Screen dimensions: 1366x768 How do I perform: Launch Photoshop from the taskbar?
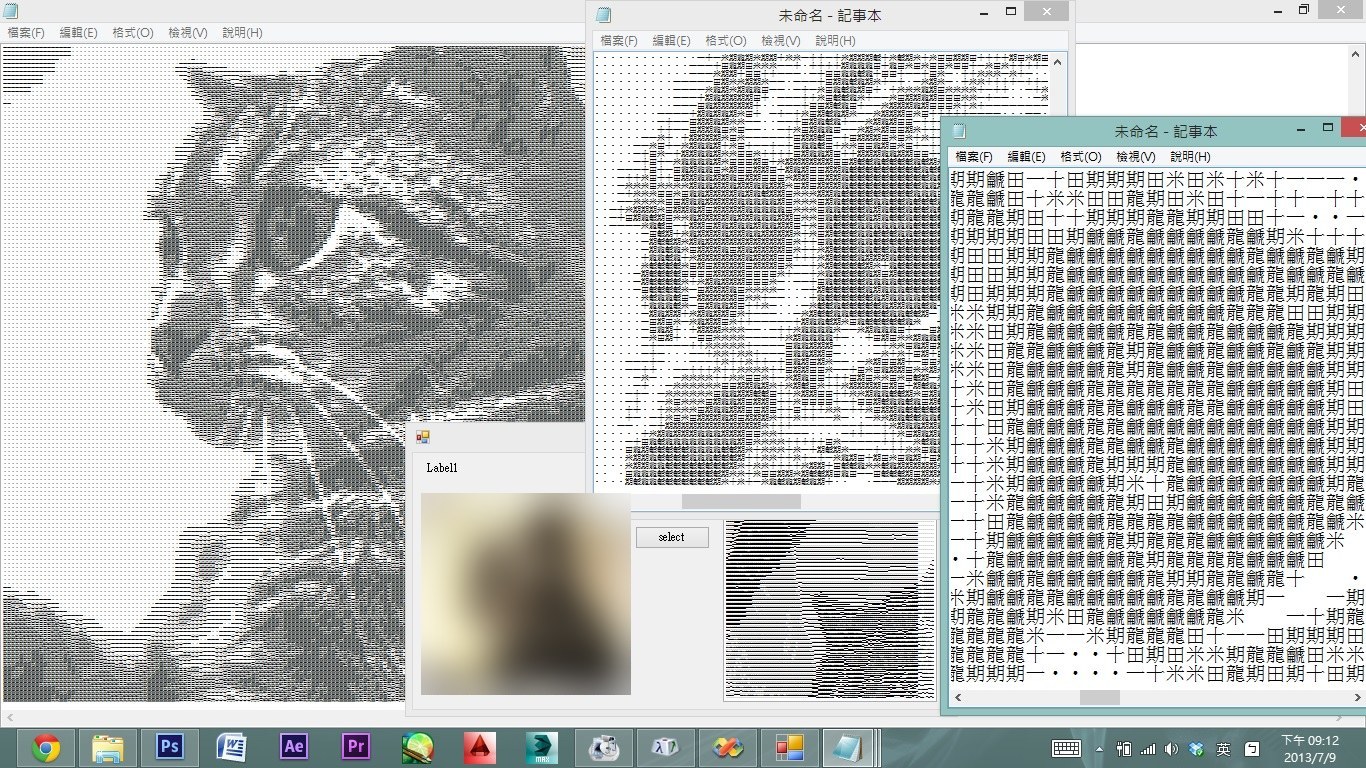[x=170, y=748]
